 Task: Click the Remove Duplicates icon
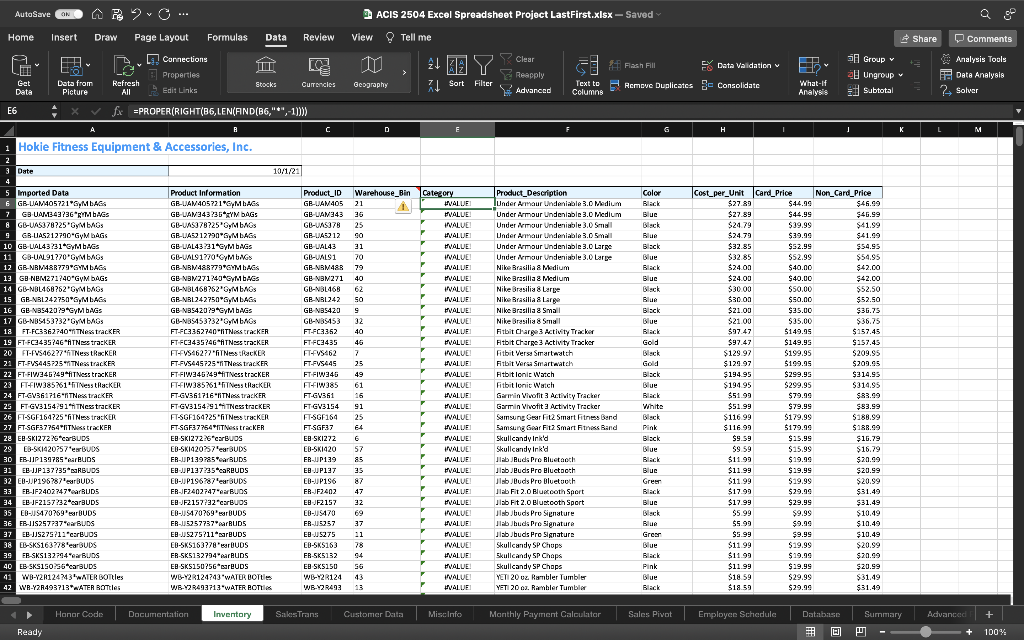(x=615, y=85)
